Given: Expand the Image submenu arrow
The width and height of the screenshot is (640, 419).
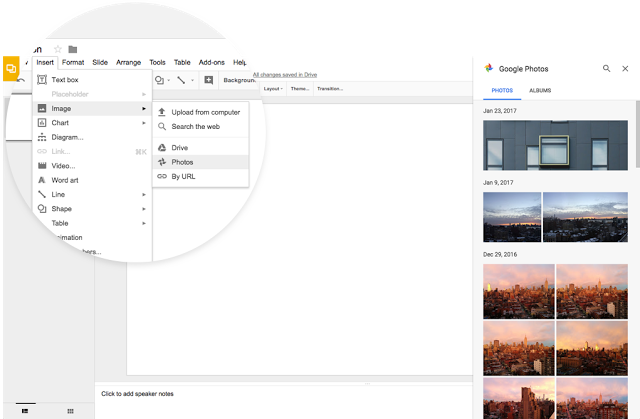Looking at the screenshot, I should coord(144,109).
